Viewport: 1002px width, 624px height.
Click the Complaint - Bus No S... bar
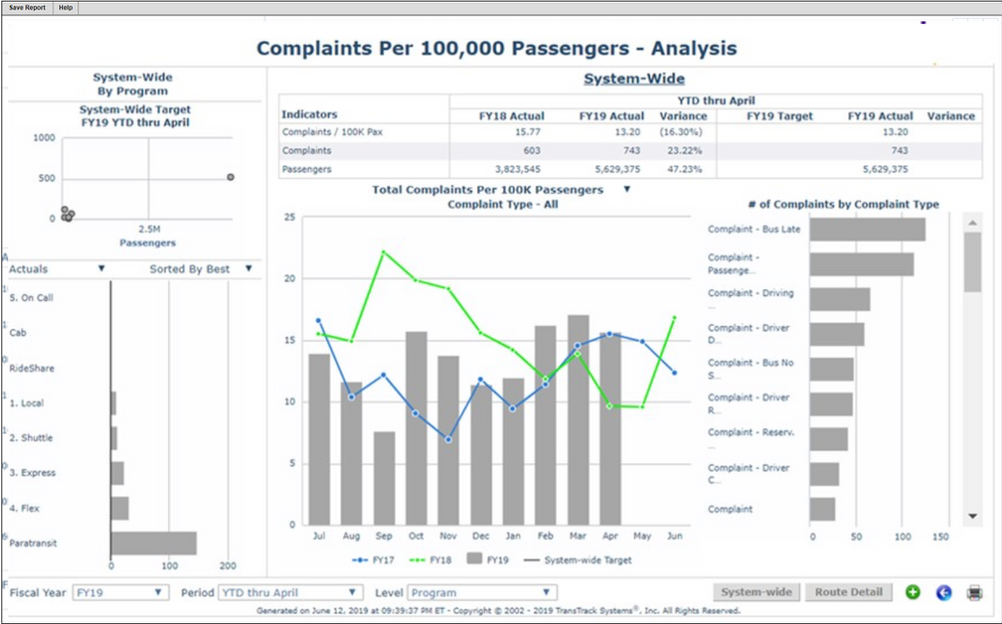click(831, 369)
